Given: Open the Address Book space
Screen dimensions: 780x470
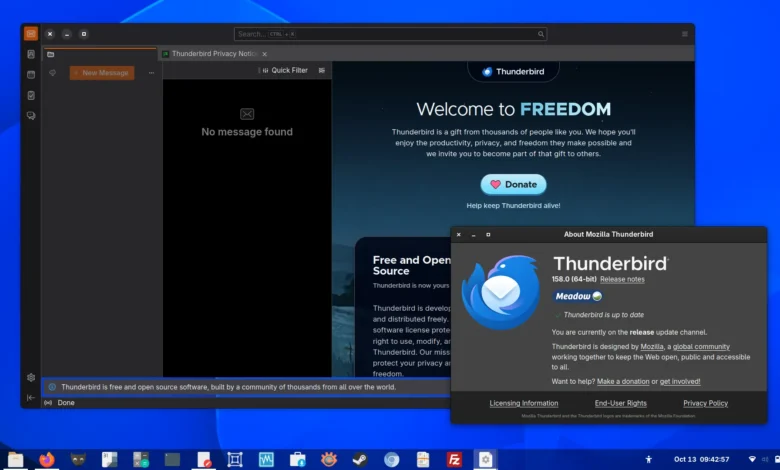Looking at the screenshot, I should click(31, 54).
